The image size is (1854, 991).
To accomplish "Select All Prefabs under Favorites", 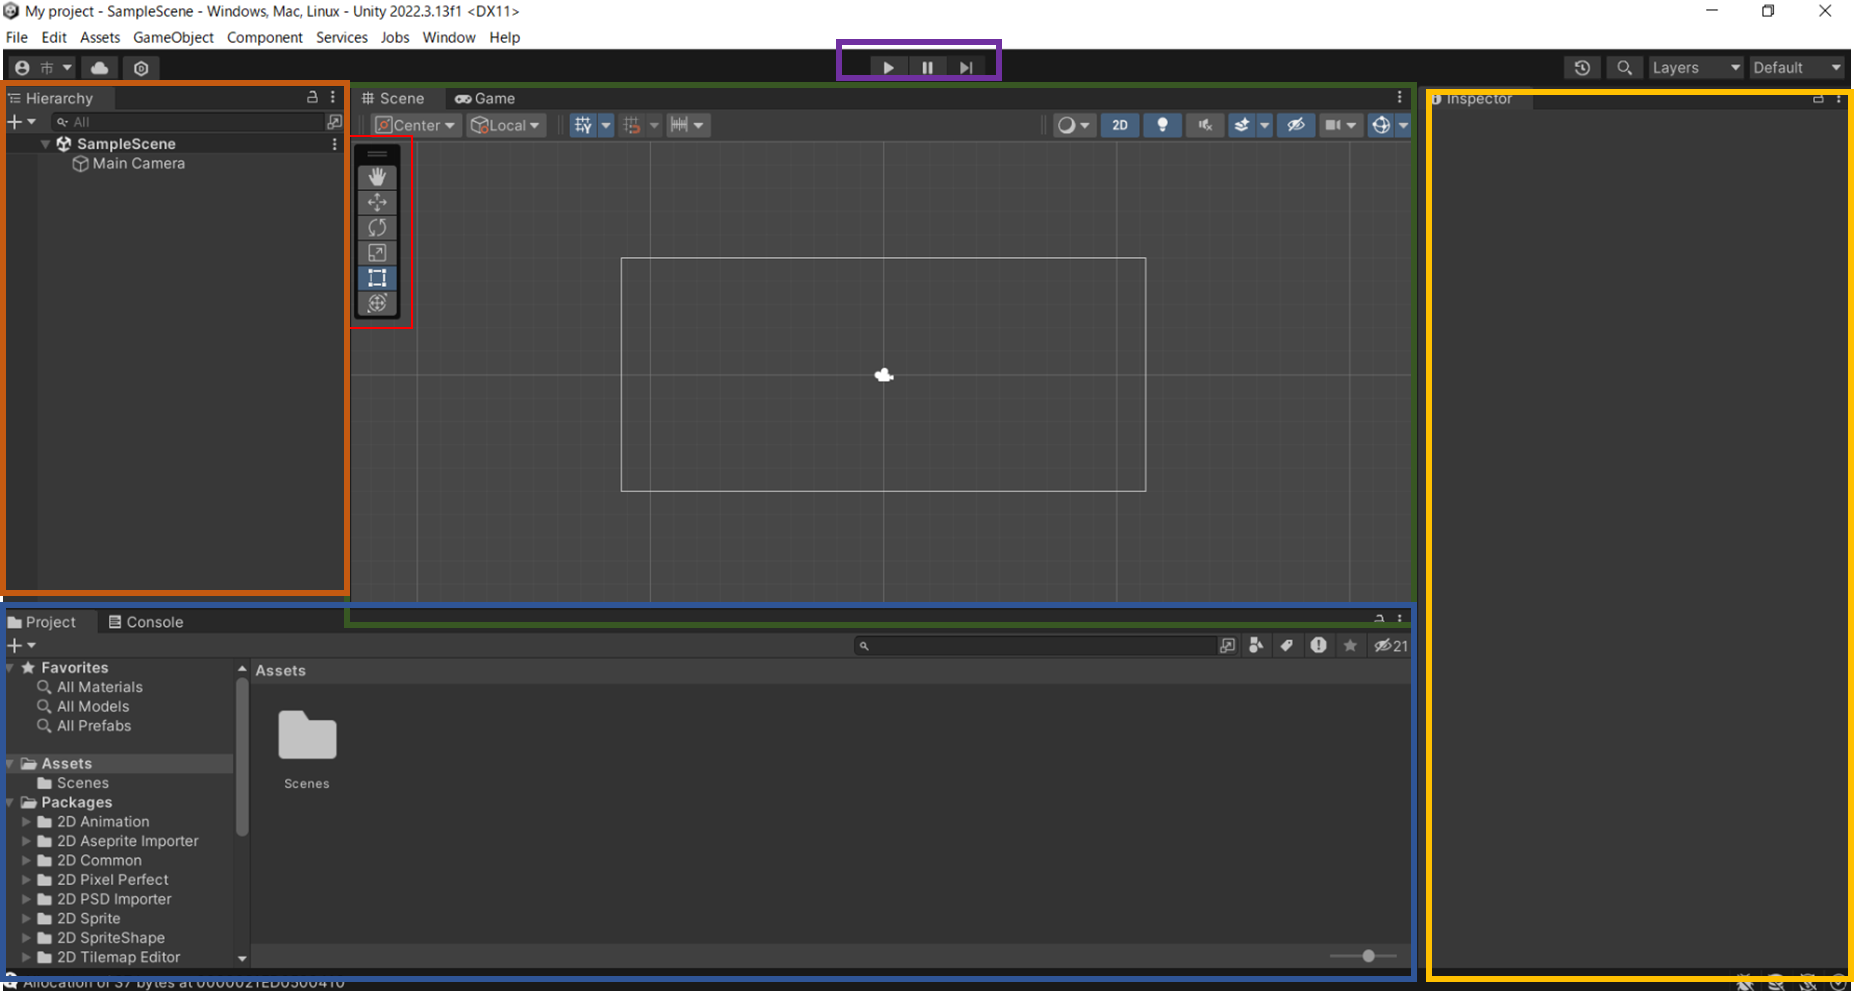I will (x=94, y=726).
